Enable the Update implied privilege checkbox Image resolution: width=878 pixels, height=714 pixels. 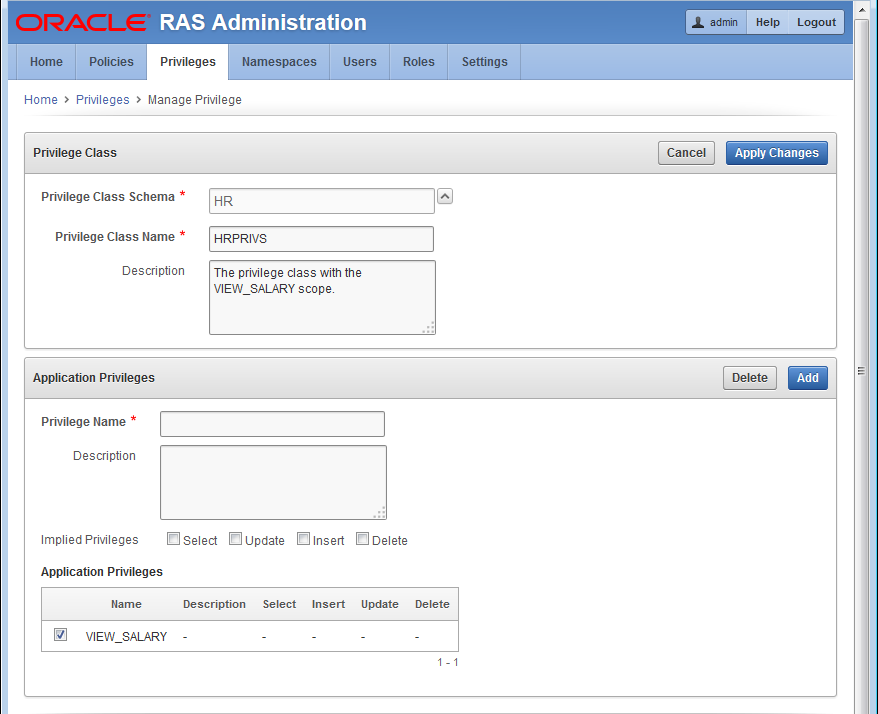pyautogui.click(x=236, y=539)
